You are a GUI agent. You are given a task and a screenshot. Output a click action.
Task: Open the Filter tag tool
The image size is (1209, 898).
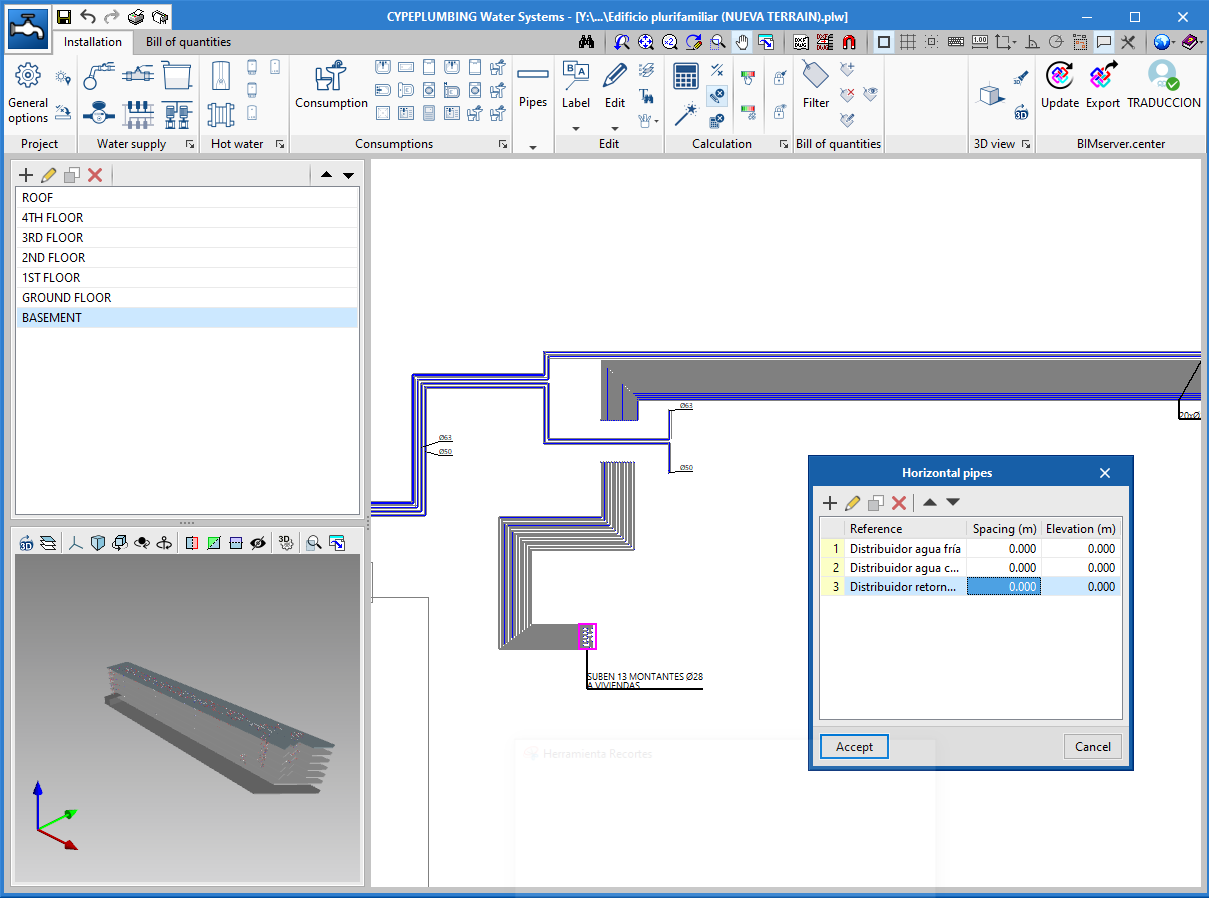pyautogui.click(x=816, y=85)
